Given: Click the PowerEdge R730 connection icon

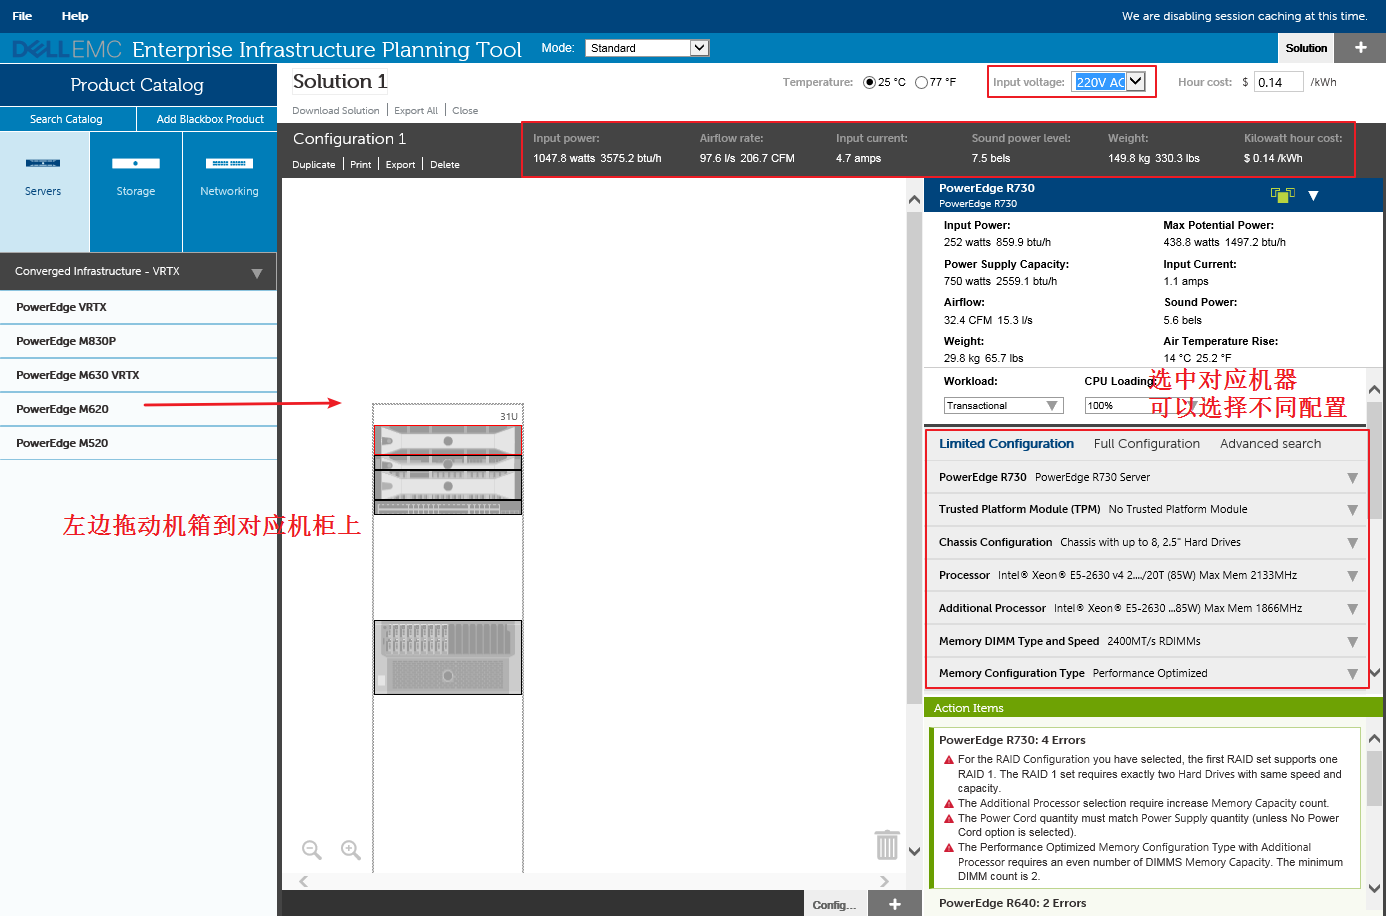Looking at the screenshot, I should 1282,194.
